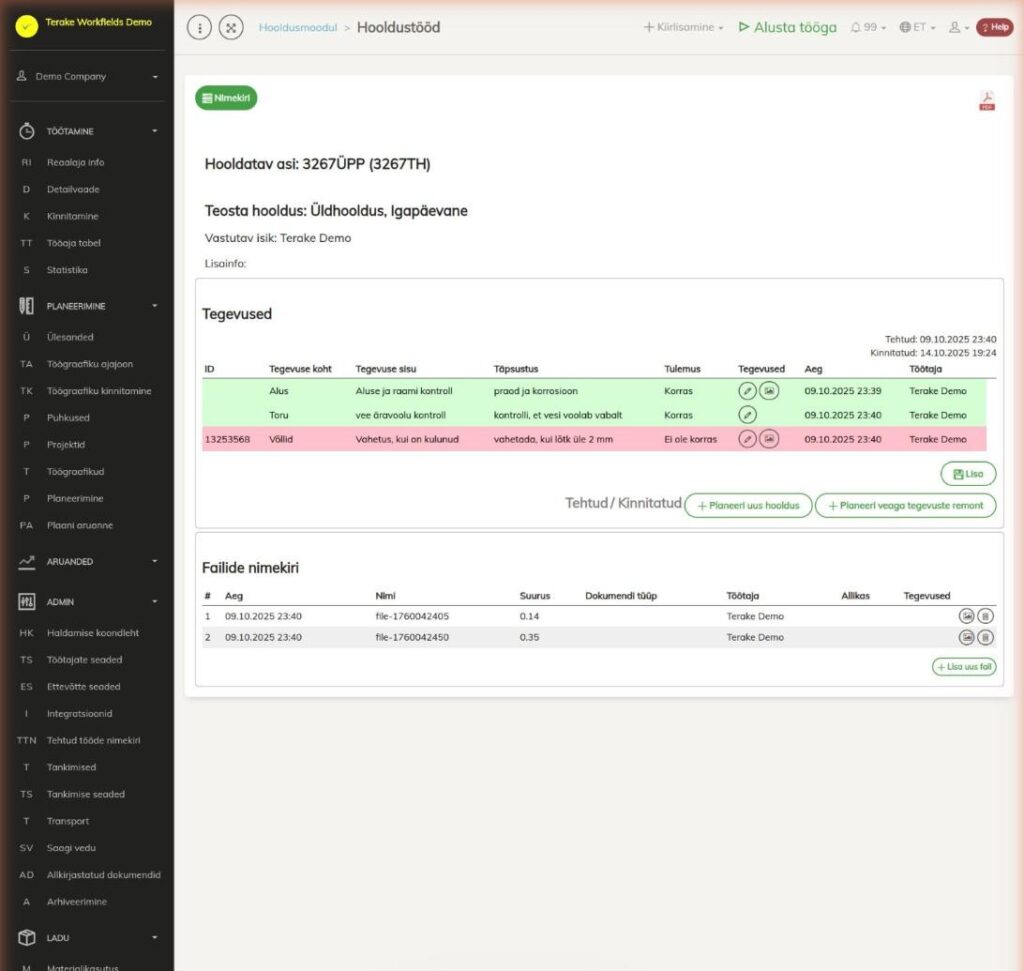Export page using the PDF icon
Viewport: 1024px width, 971px height.
pyautogui.click(x=987, y=101)
